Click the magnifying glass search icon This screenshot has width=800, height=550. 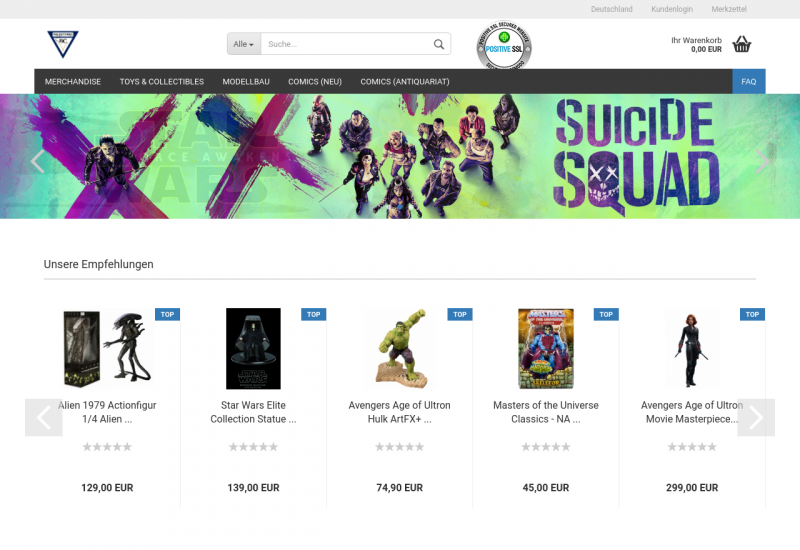point(438,44)
